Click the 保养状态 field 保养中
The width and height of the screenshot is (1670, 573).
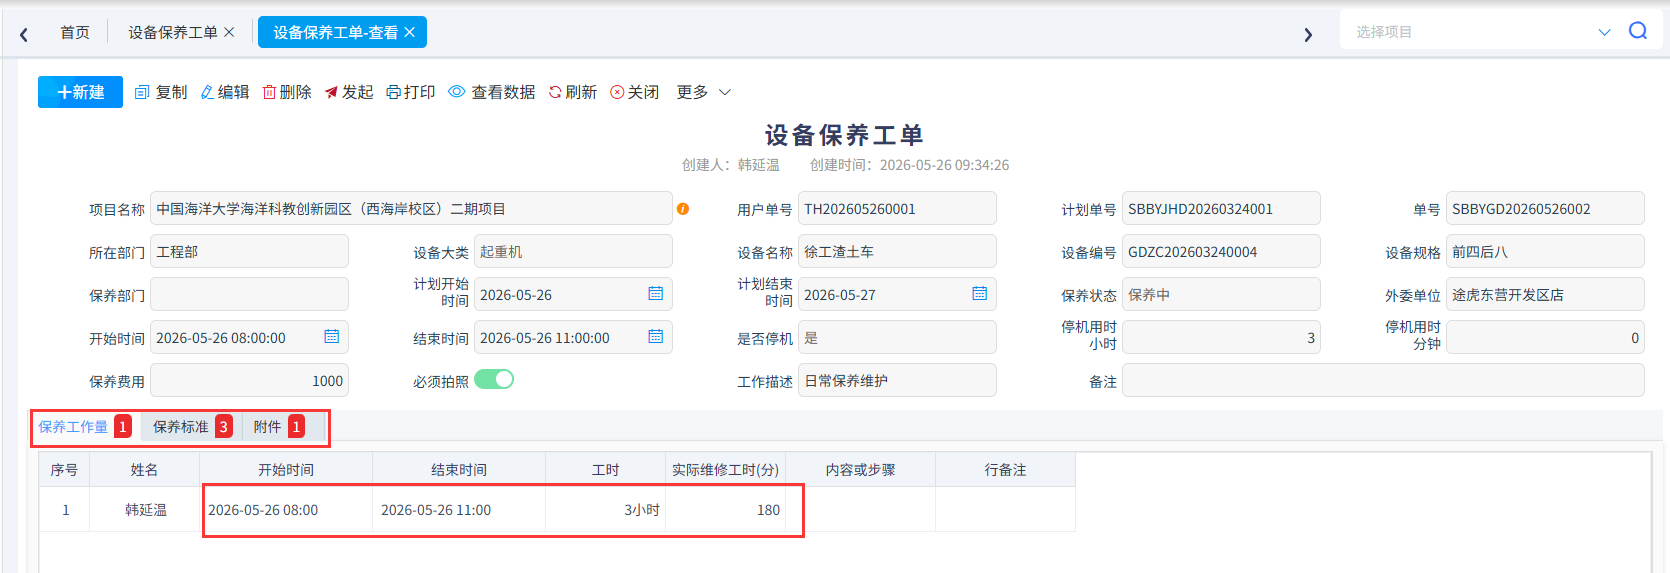(1221, 295)
